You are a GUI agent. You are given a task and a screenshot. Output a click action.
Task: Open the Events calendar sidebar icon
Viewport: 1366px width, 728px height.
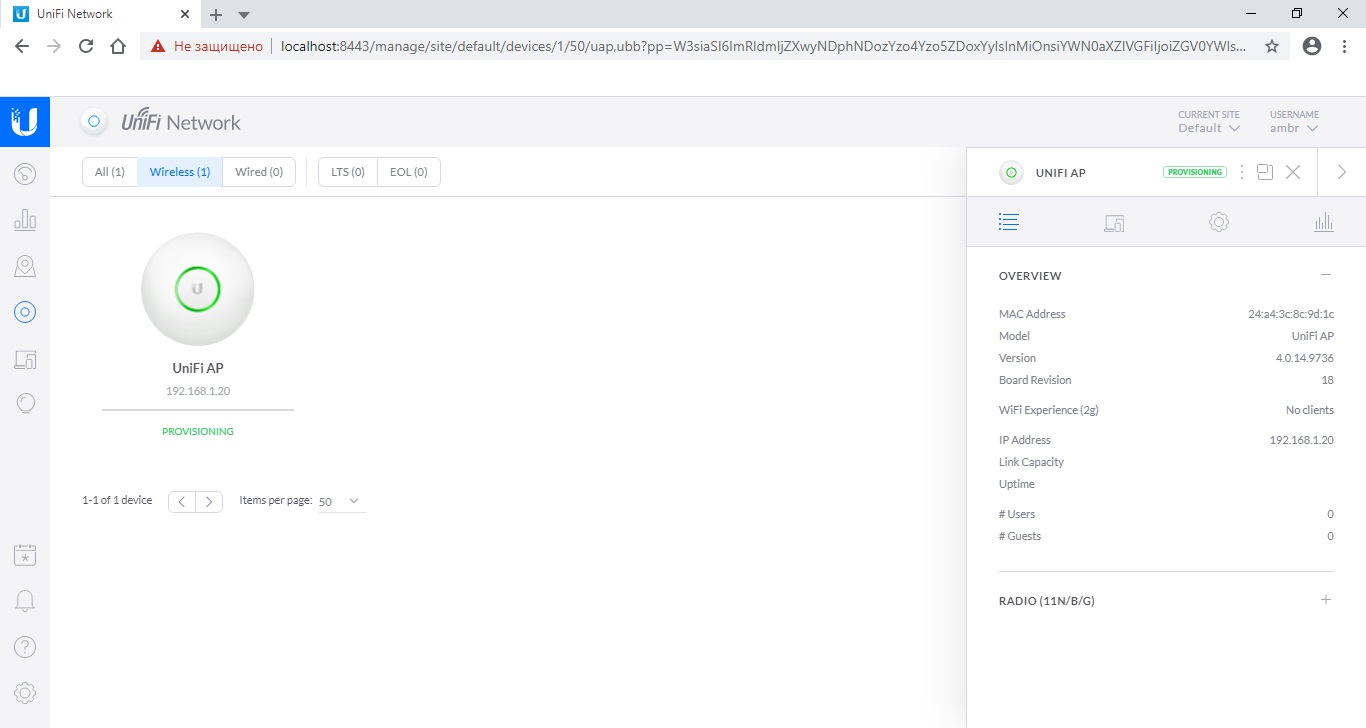[x=25, y=554]
